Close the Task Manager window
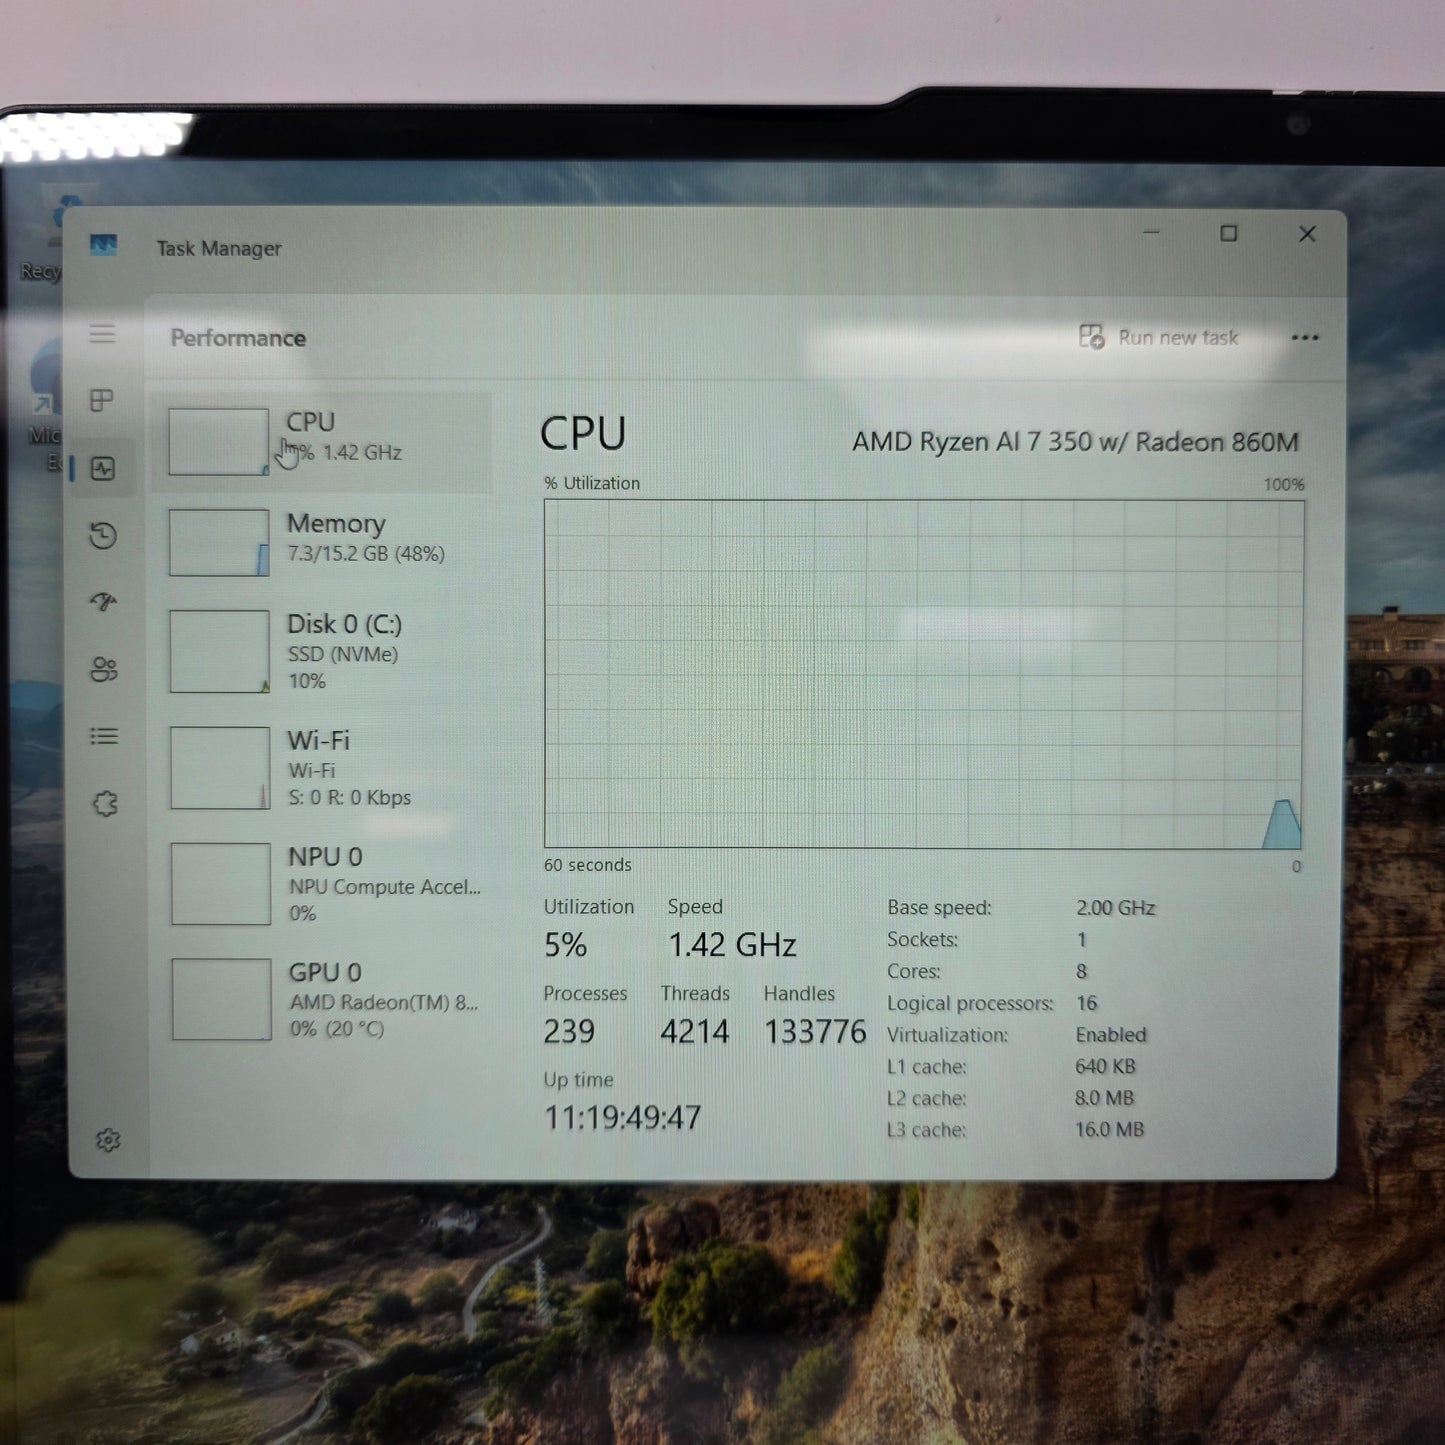This screenshot has height=1445, width=1445. click(1307, 234)
